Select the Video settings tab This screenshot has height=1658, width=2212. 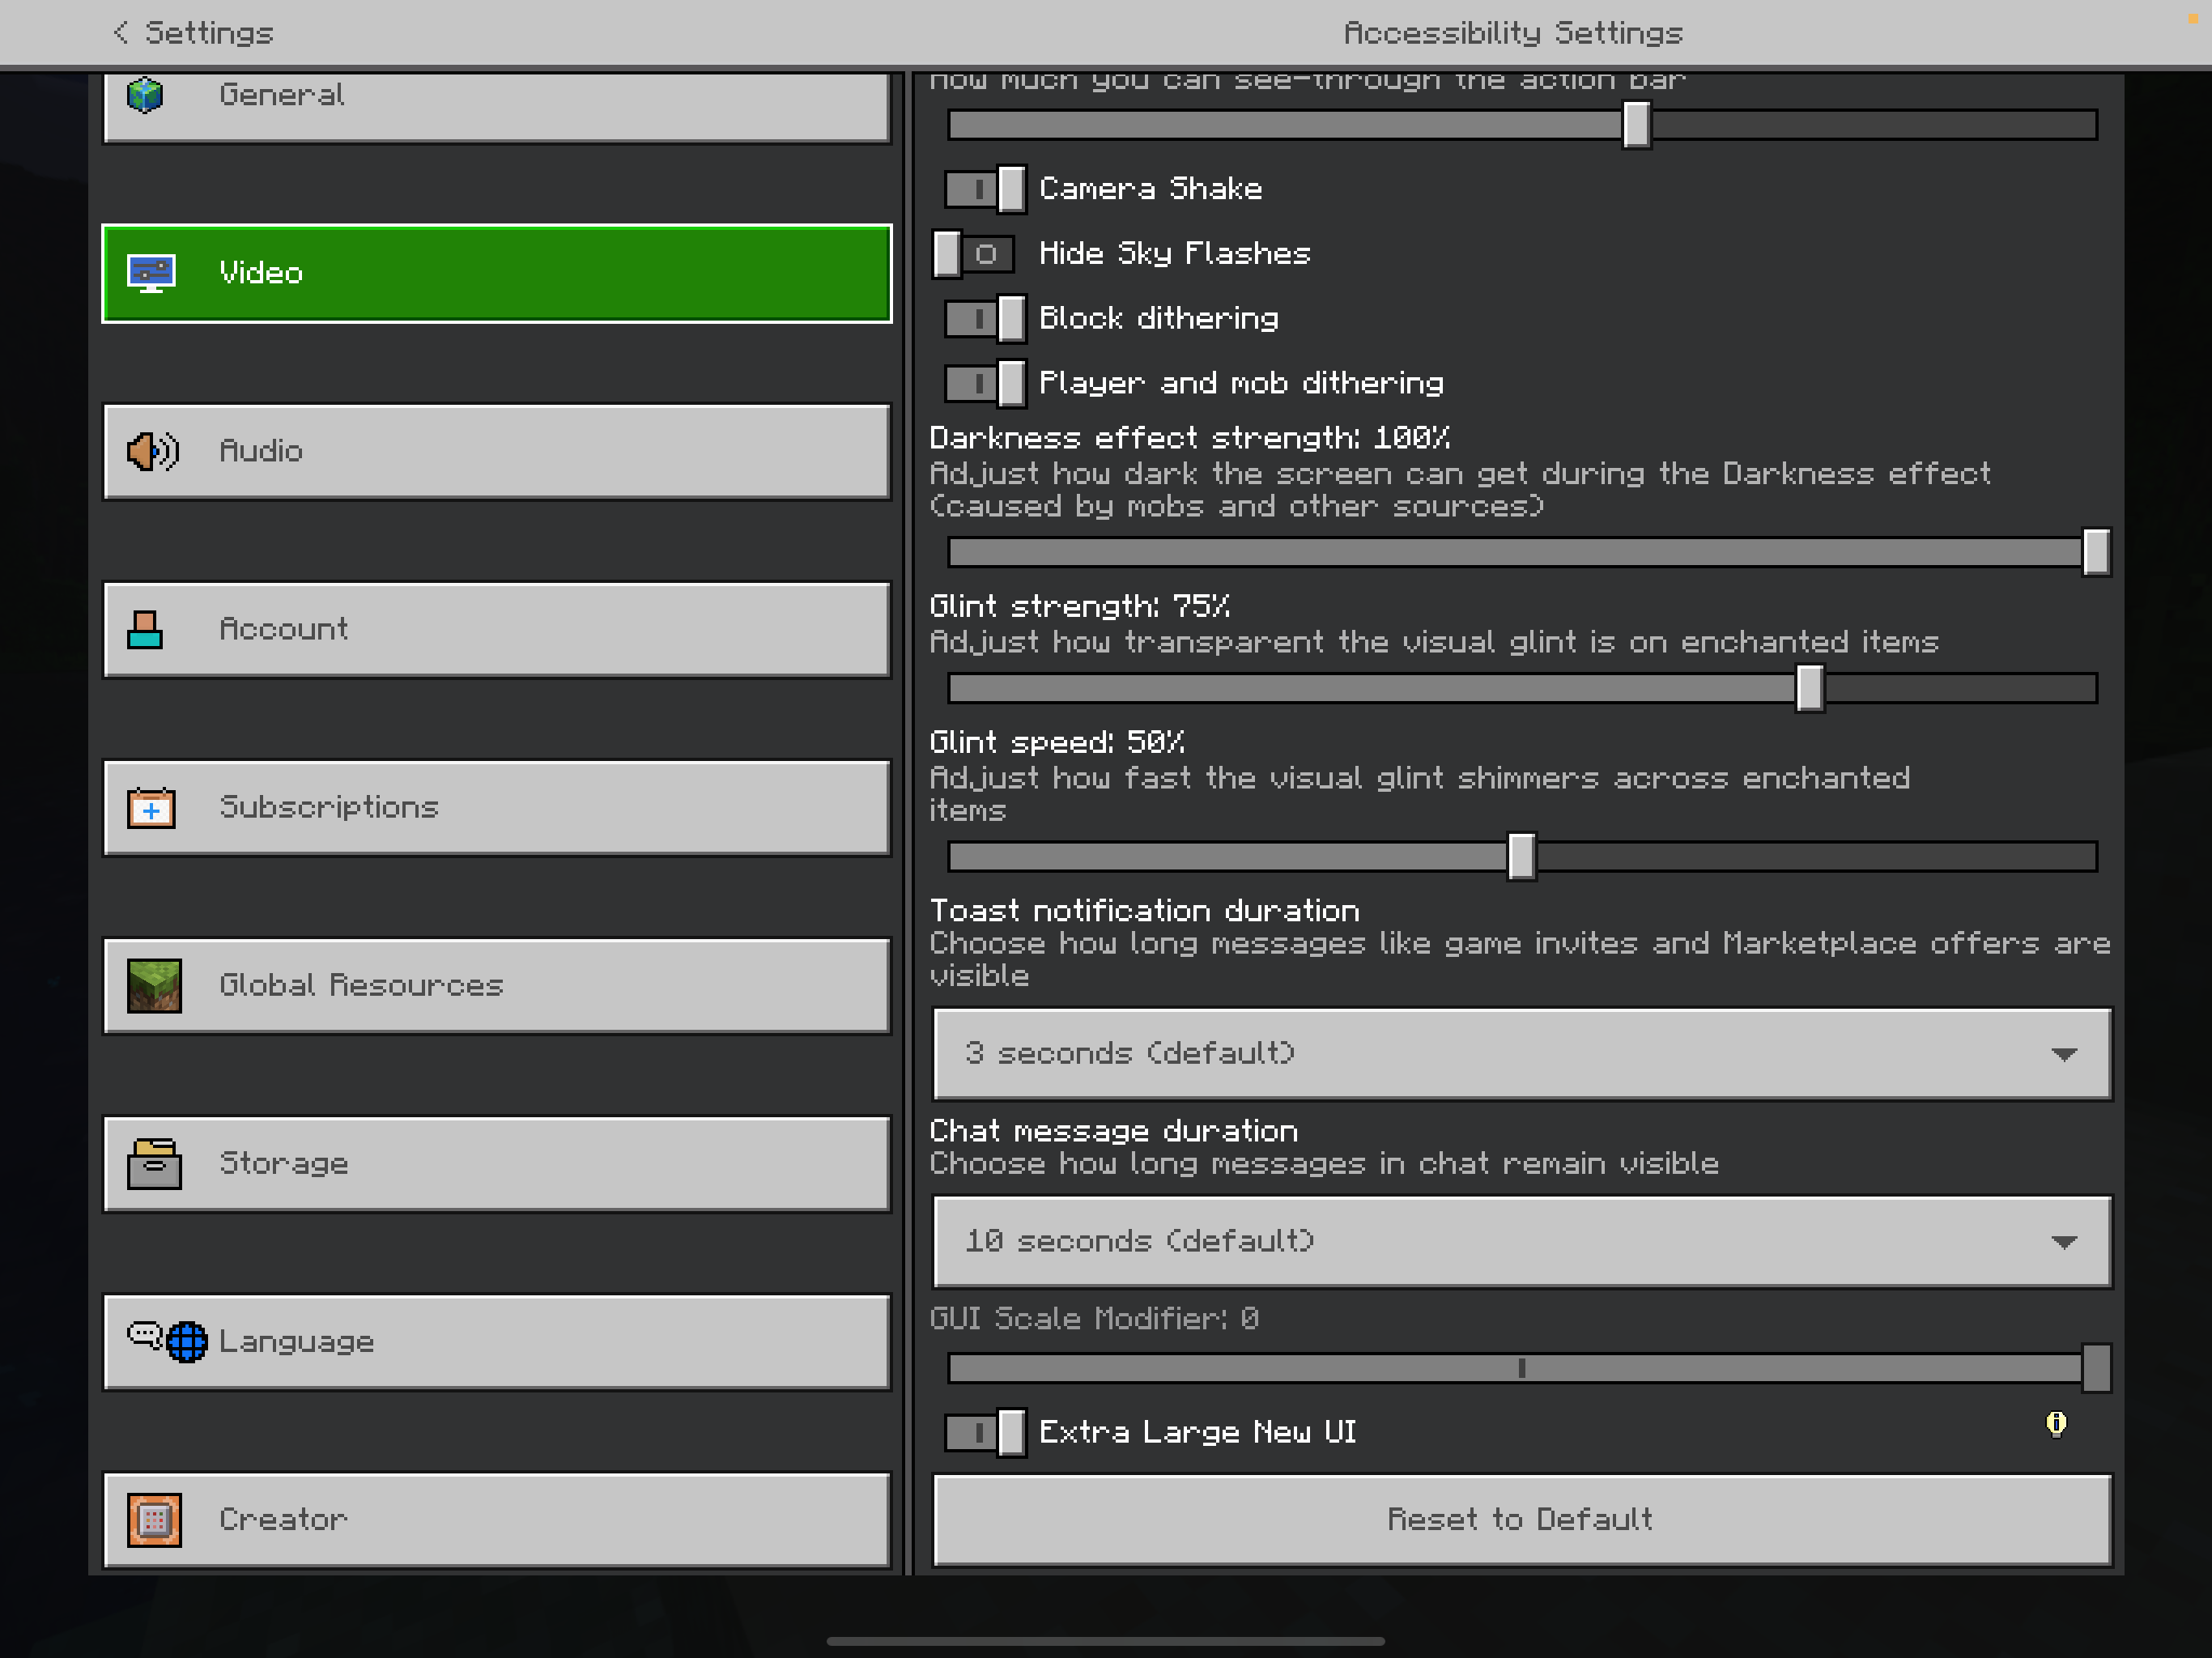click(496, 274)
